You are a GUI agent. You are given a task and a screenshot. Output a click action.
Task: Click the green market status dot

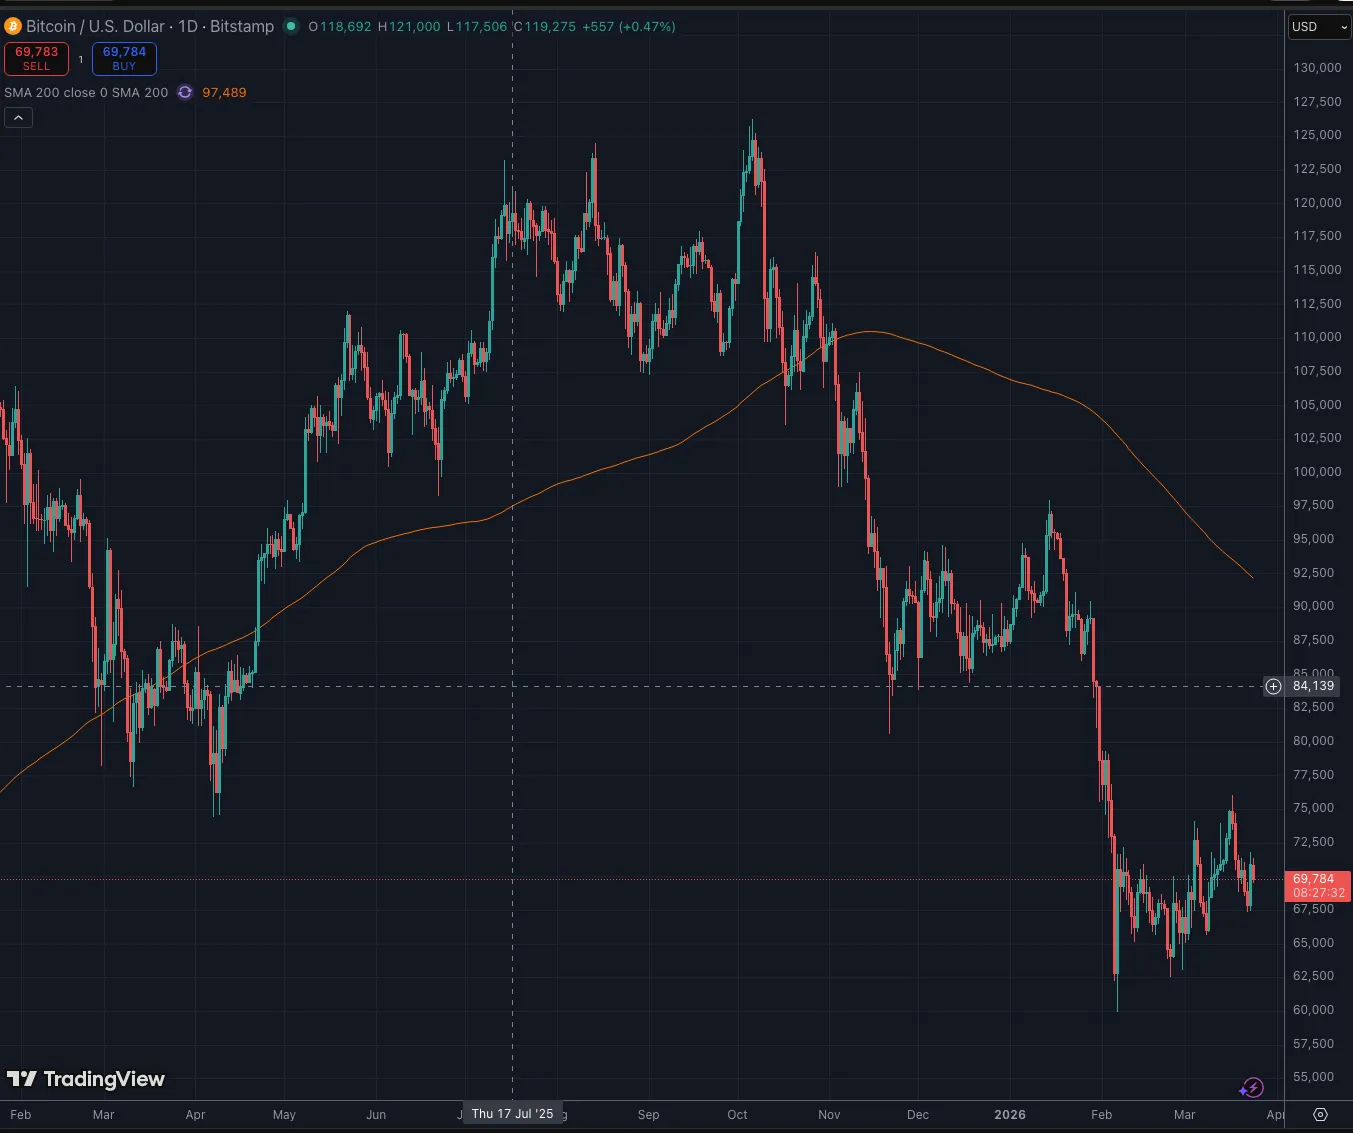tap(291, 26)
